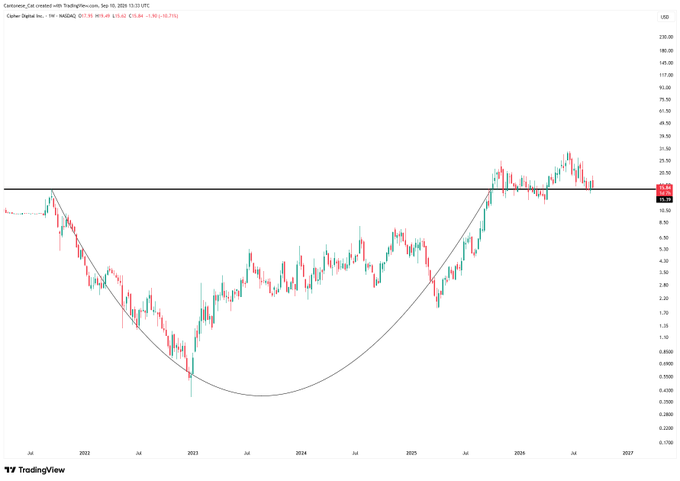The image size is (680, 481).
Task: Click the 2022 label on time axis
Action: 85,453
